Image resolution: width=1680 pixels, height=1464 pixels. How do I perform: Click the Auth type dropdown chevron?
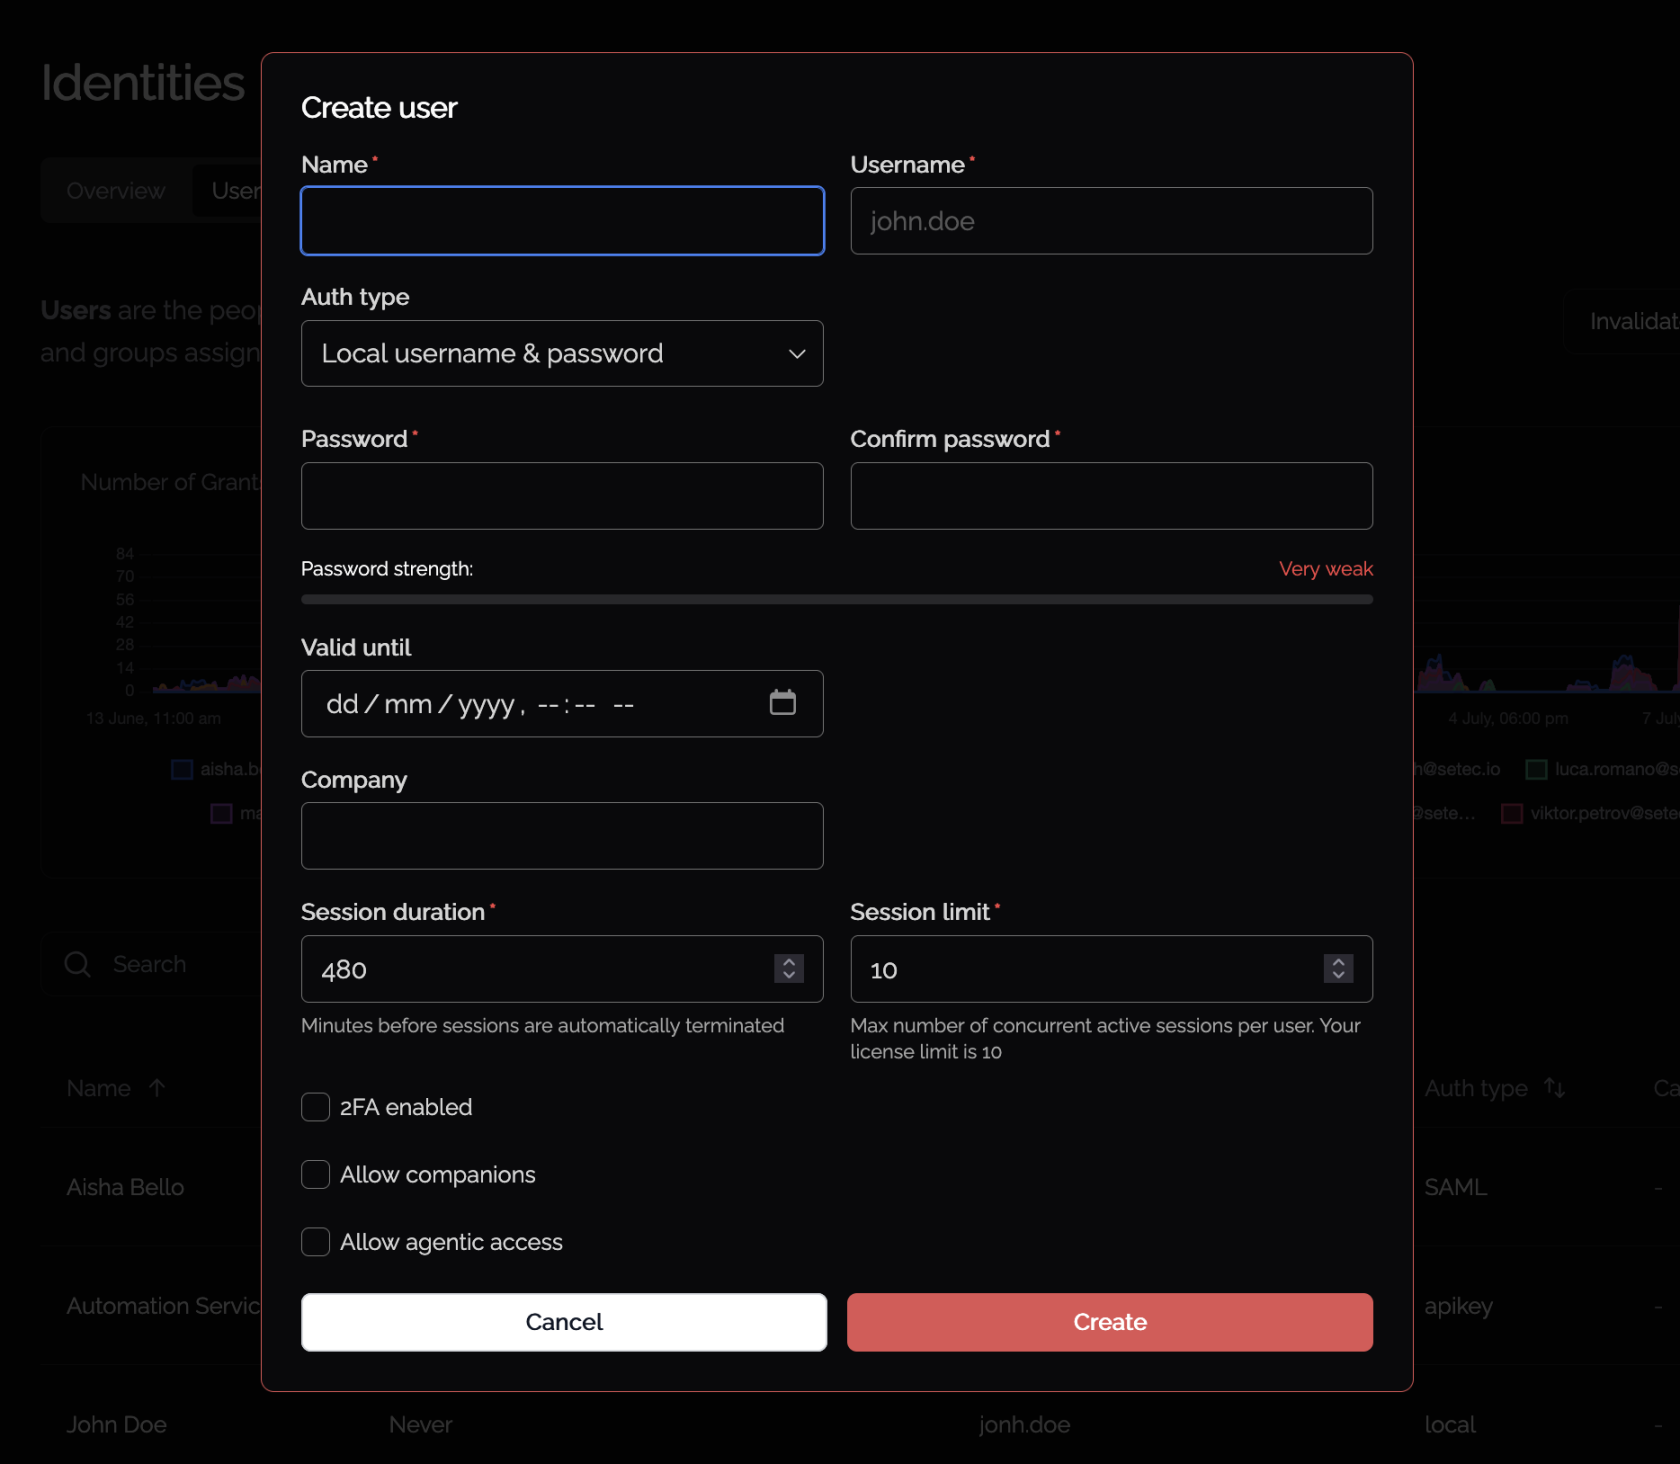click(797, 354)
